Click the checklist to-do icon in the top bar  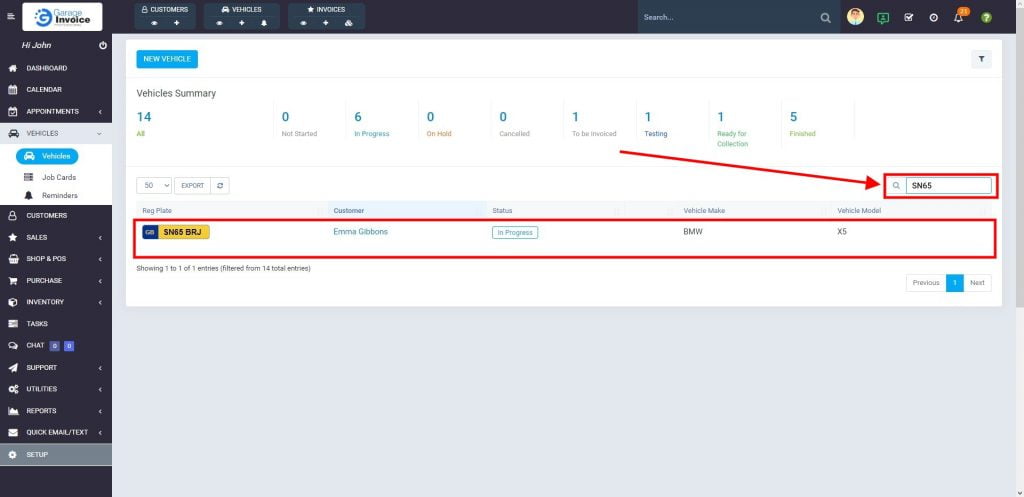908,18
